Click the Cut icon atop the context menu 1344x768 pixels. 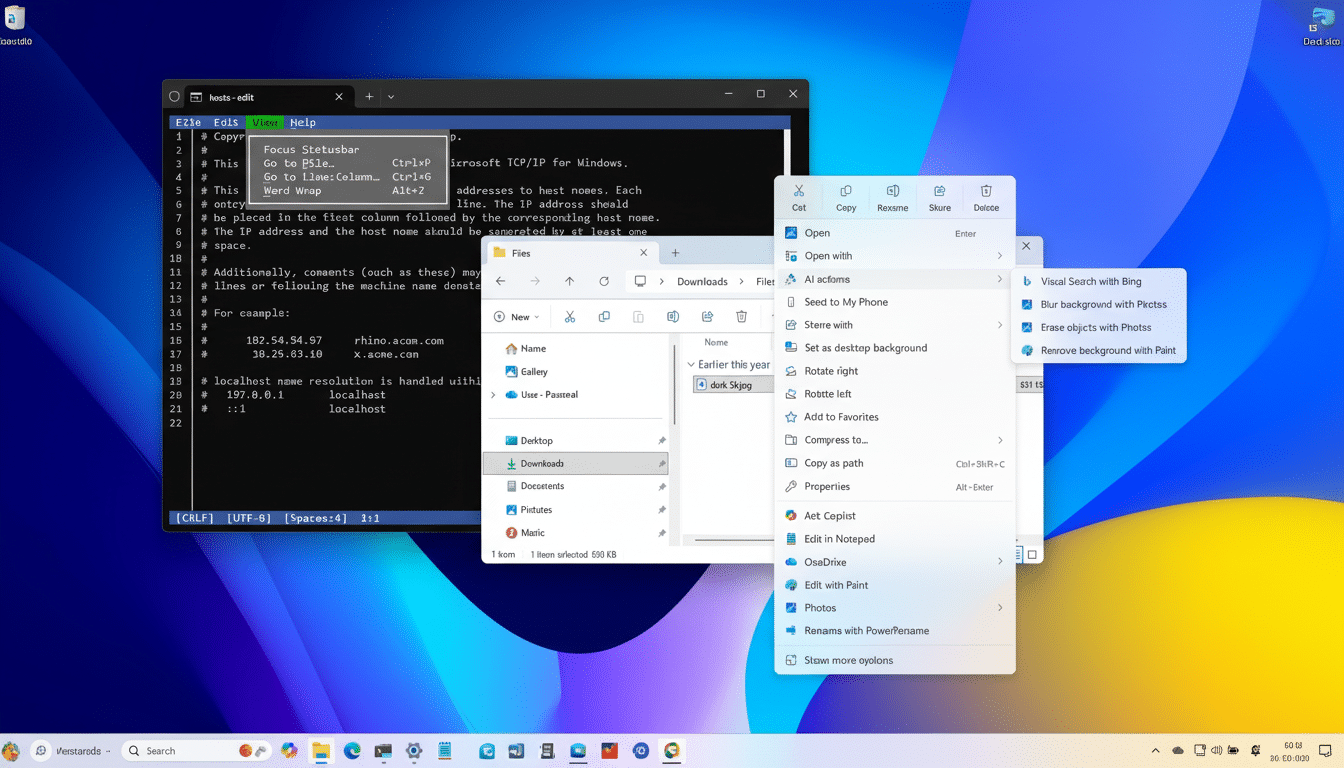pyautogui.click(x=799, y=197)
